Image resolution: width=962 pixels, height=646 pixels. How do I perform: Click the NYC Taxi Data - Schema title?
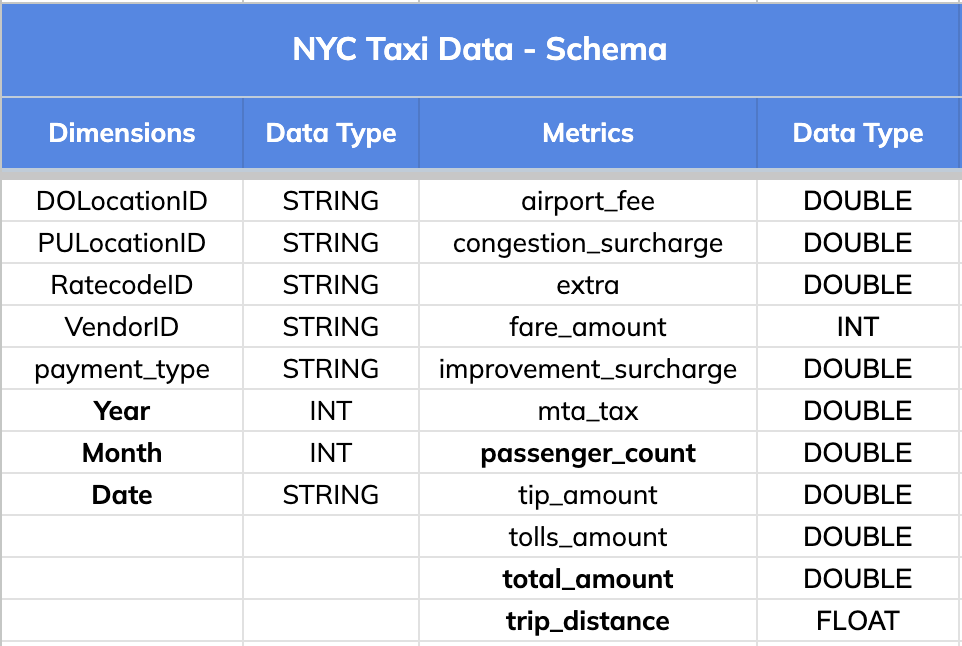click(480, 49)
